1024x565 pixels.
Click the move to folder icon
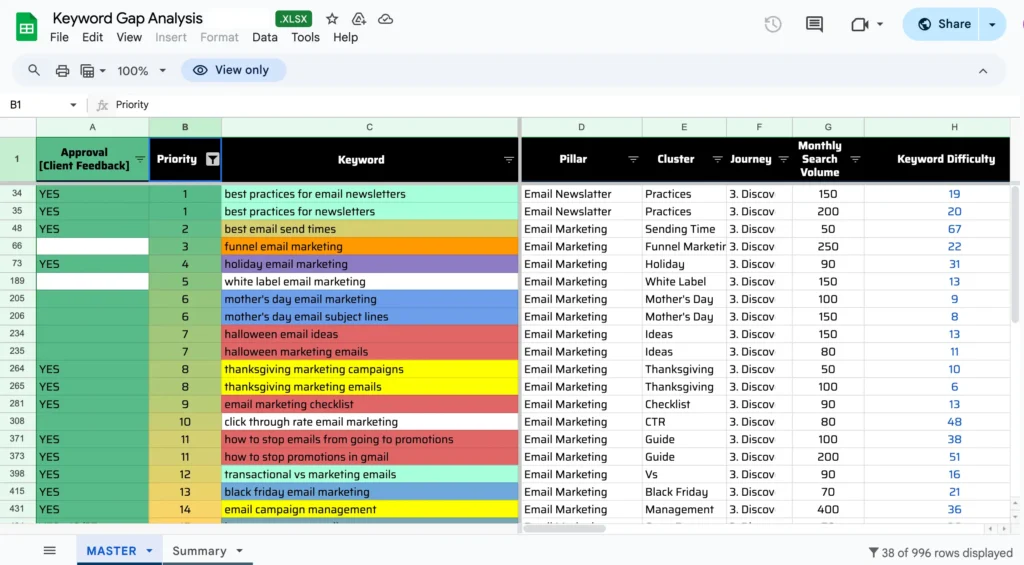[x=359, y=19]
